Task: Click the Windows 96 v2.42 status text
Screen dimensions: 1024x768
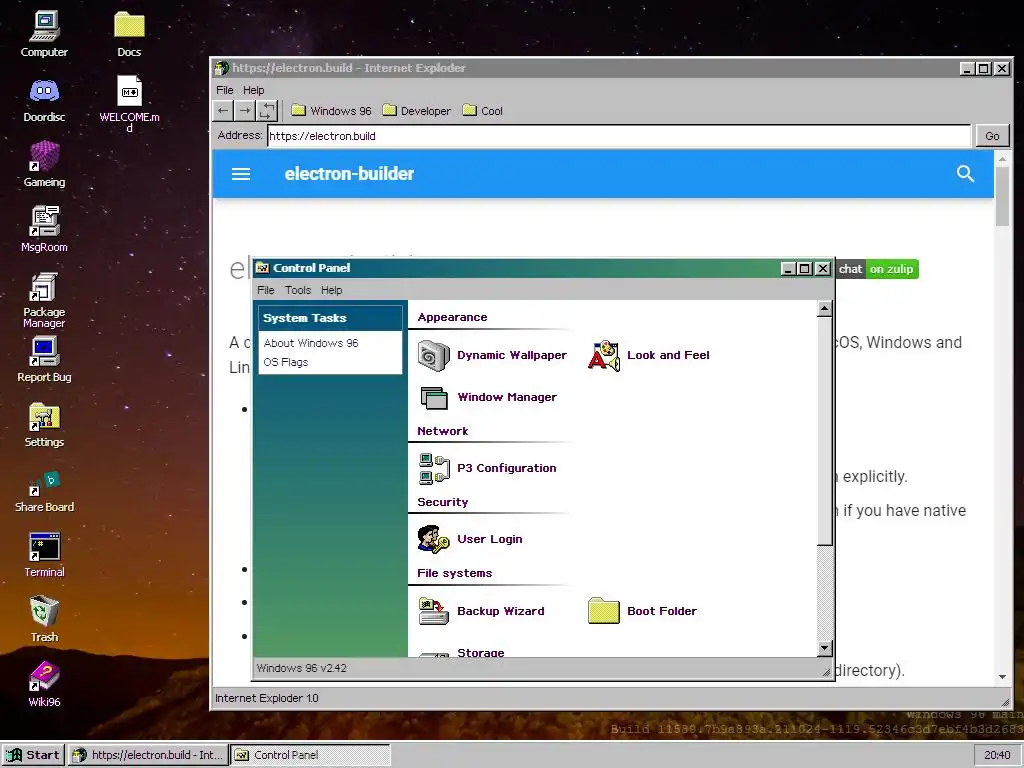Action: pos(302,668)
